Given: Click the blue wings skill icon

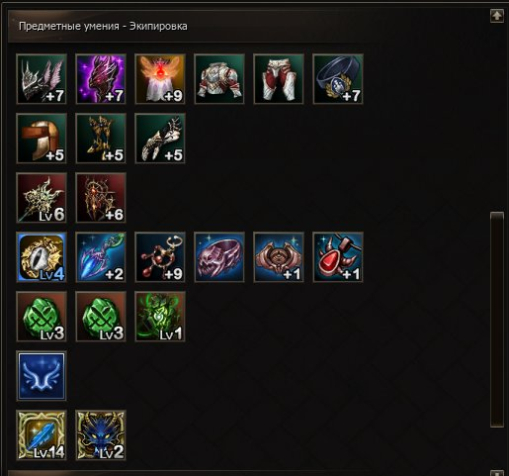Looking at the screenshot, I should pos(42,376).
